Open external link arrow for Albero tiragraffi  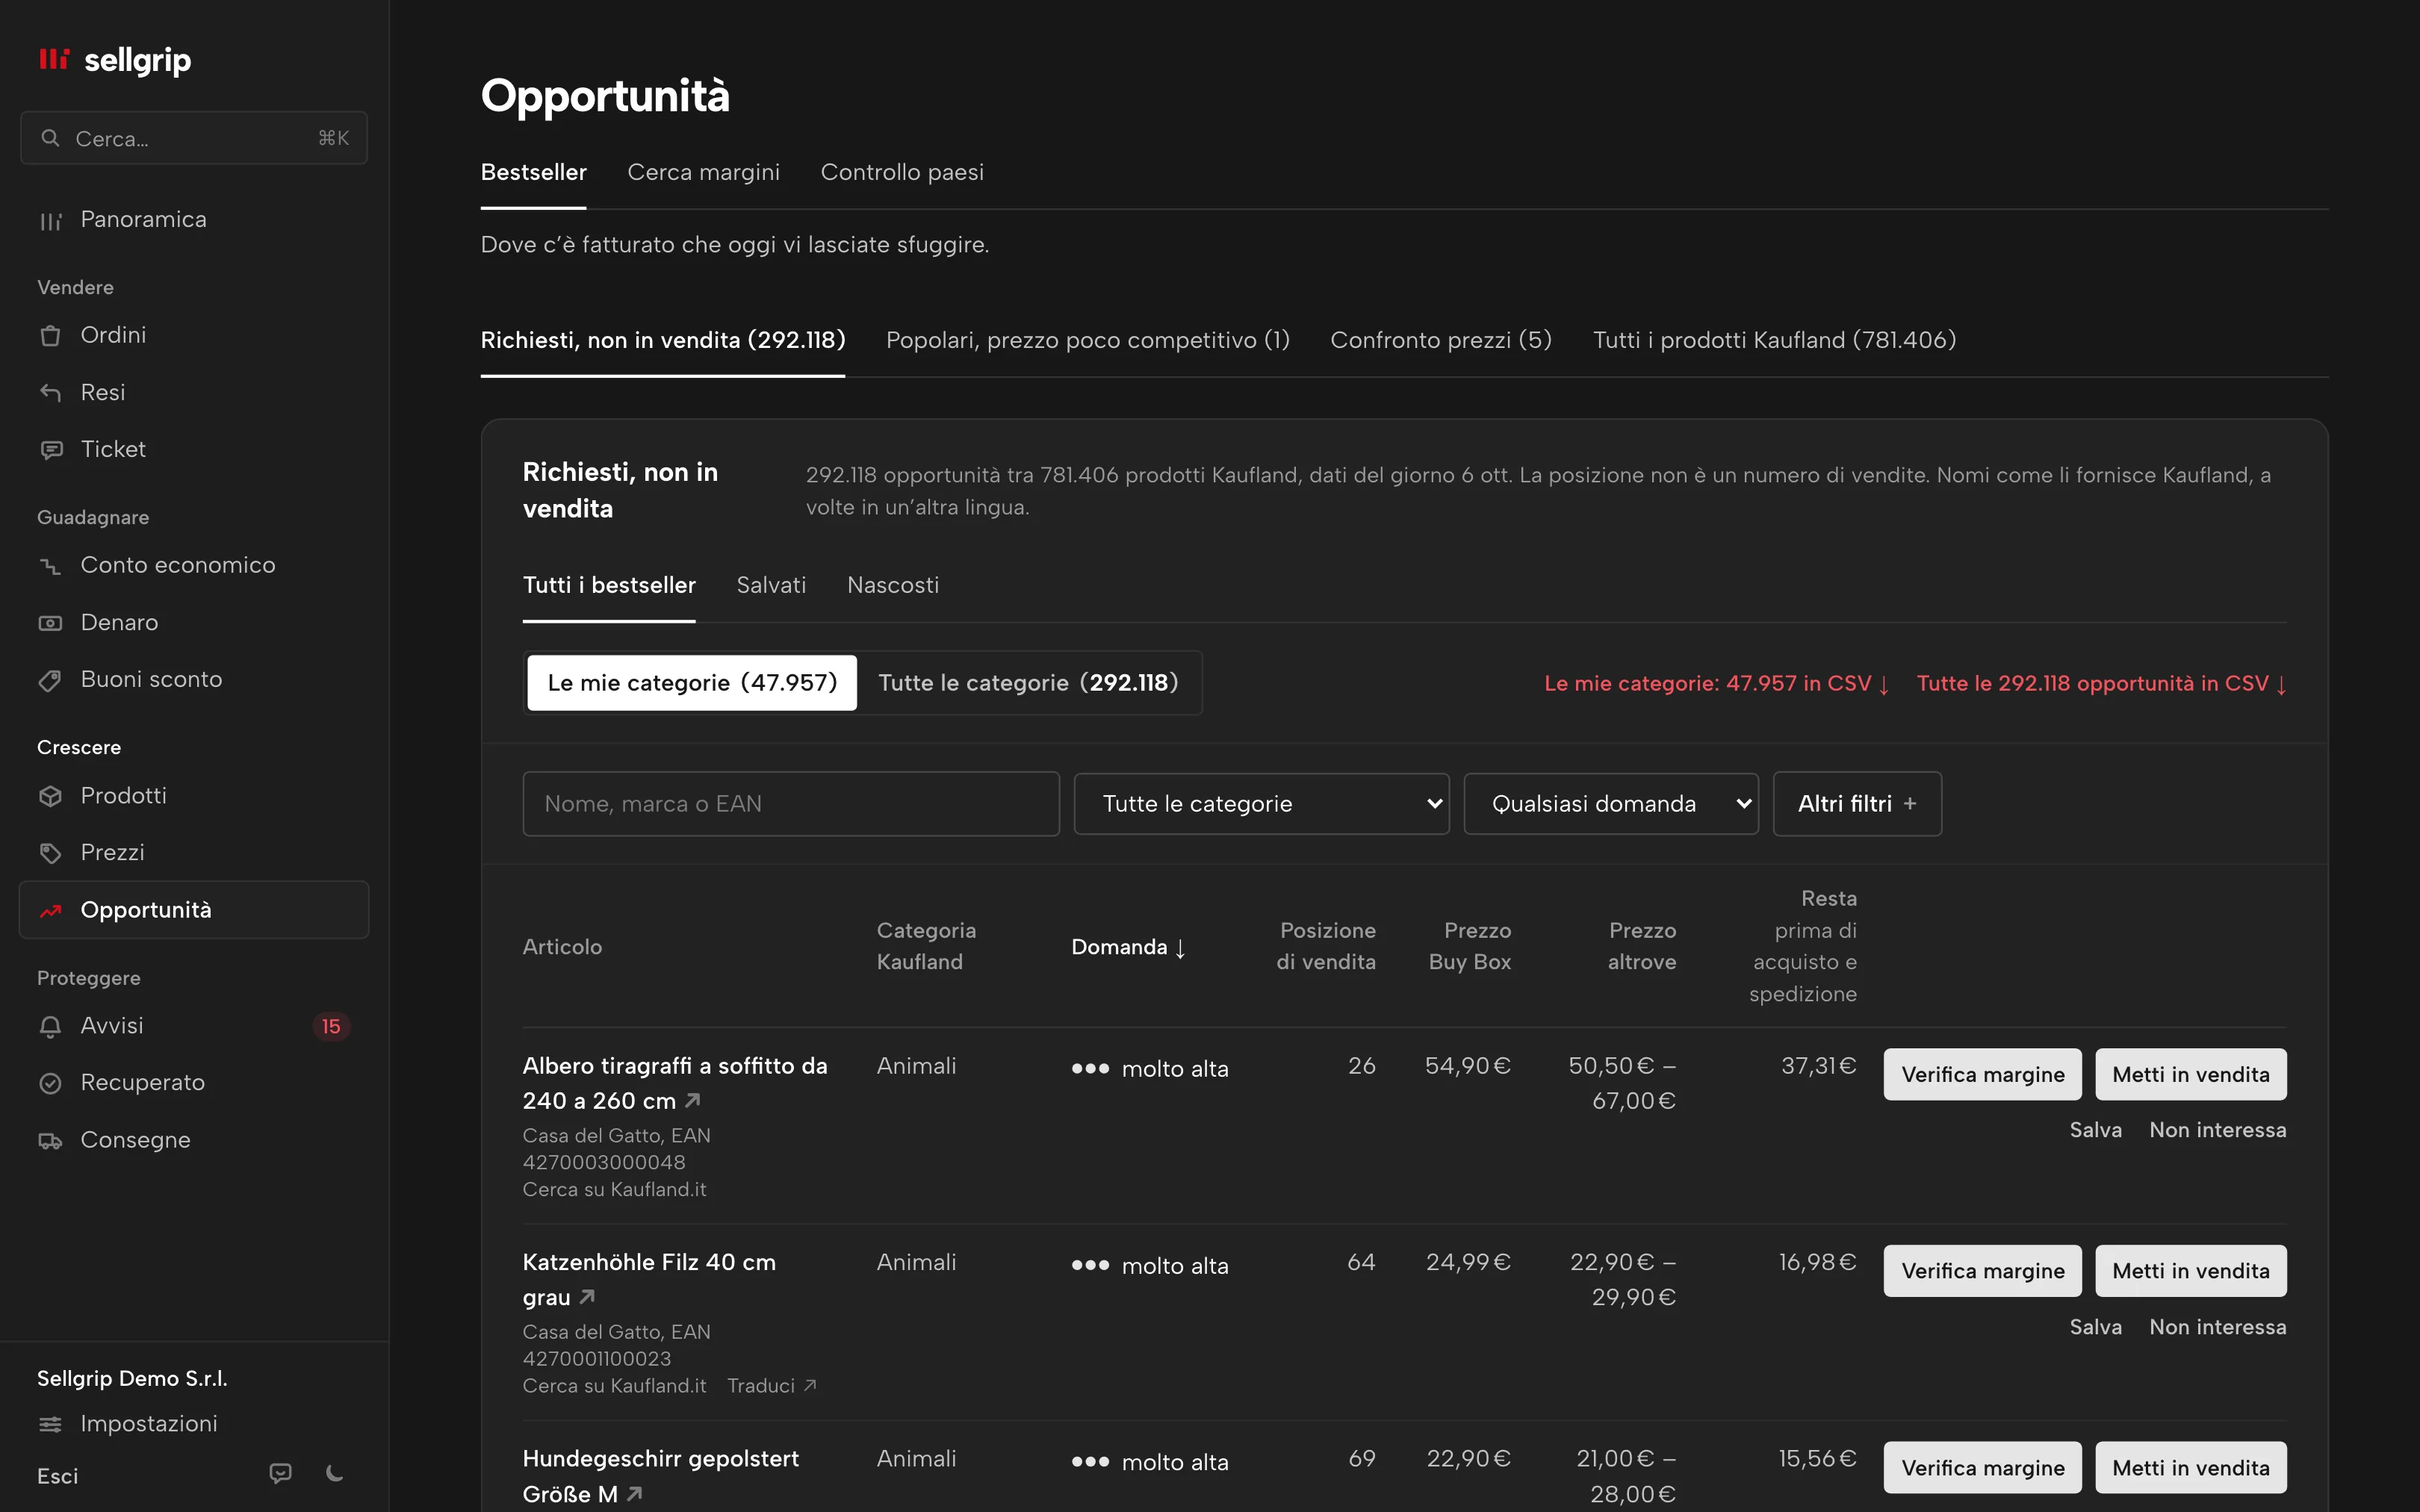click(693, 1100)
